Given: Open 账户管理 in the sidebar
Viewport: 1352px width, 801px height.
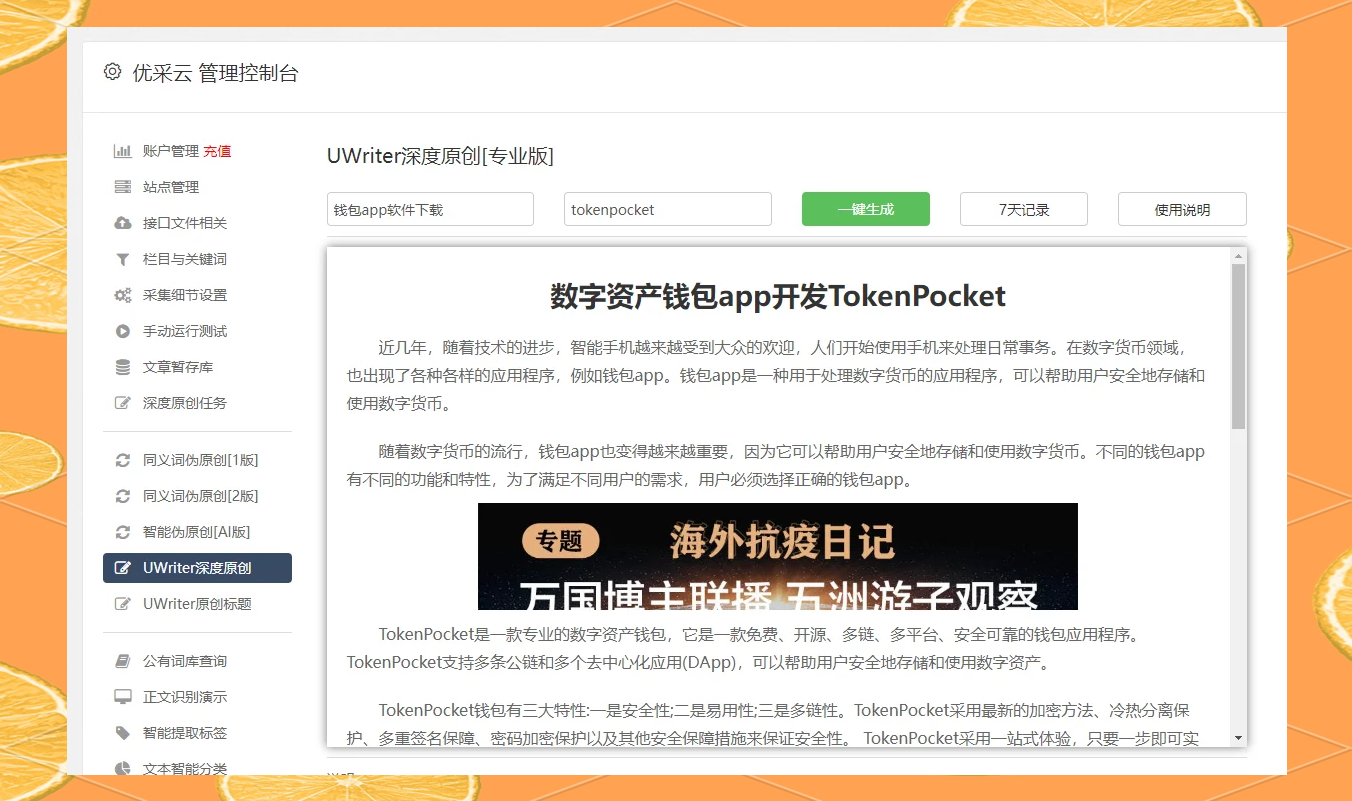Looking at the screenshot, I should click(171, 151).
